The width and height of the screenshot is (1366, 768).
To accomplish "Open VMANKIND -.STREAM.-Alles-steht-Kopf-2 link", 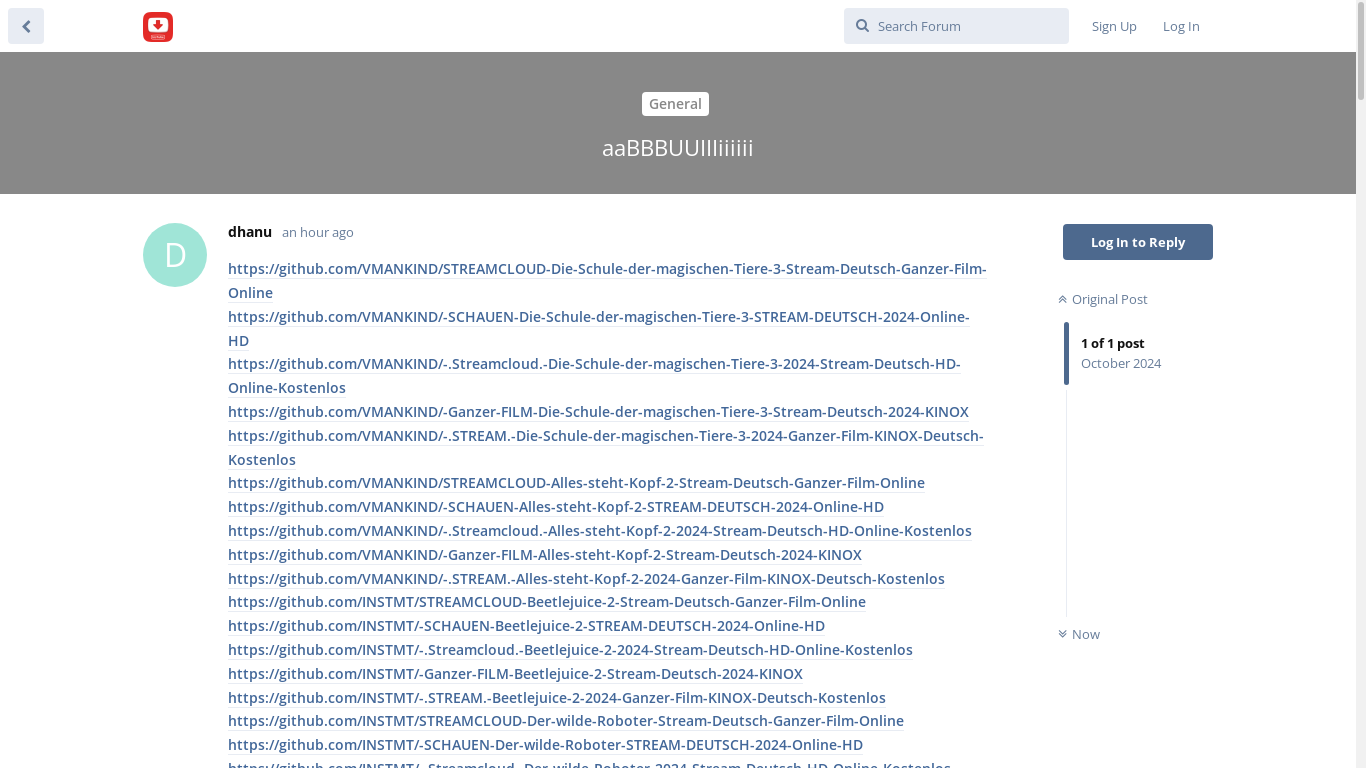I will coord(586,579).
